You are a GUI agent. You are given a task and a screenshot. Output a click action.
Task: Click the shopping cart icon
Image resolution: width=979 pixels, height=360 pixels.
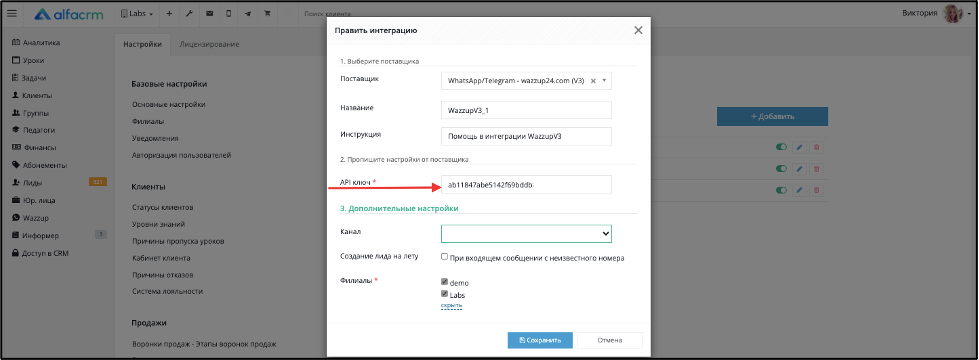[x=267, y=14]
